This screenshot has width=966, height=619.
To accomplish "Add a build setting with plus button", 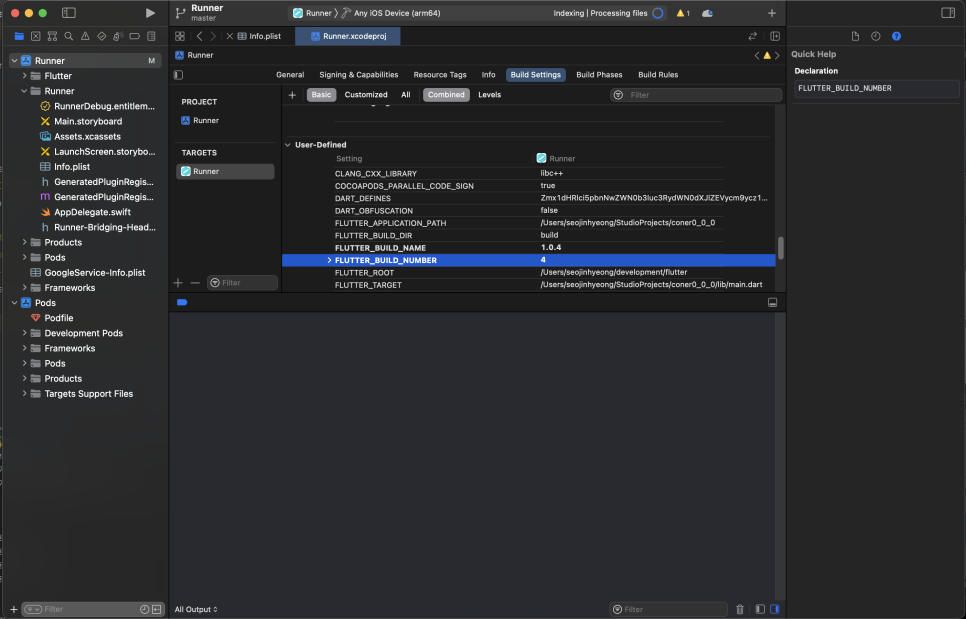I will pyautogui.click(x=292, y=95).
